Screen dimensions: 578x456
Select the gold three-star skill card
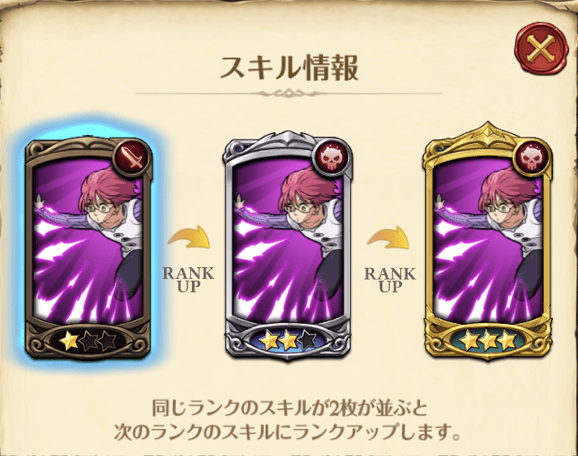(488, 241)
